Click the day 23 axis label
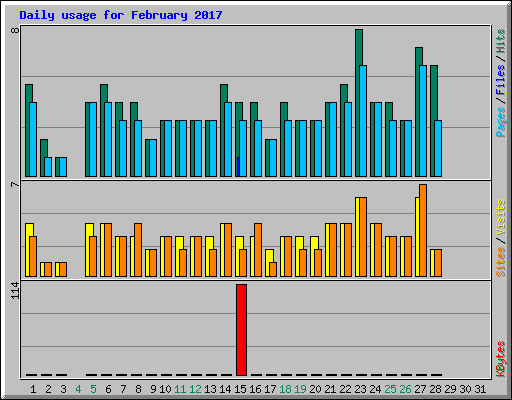Screen dimensions: 512x400 (360, 389)
